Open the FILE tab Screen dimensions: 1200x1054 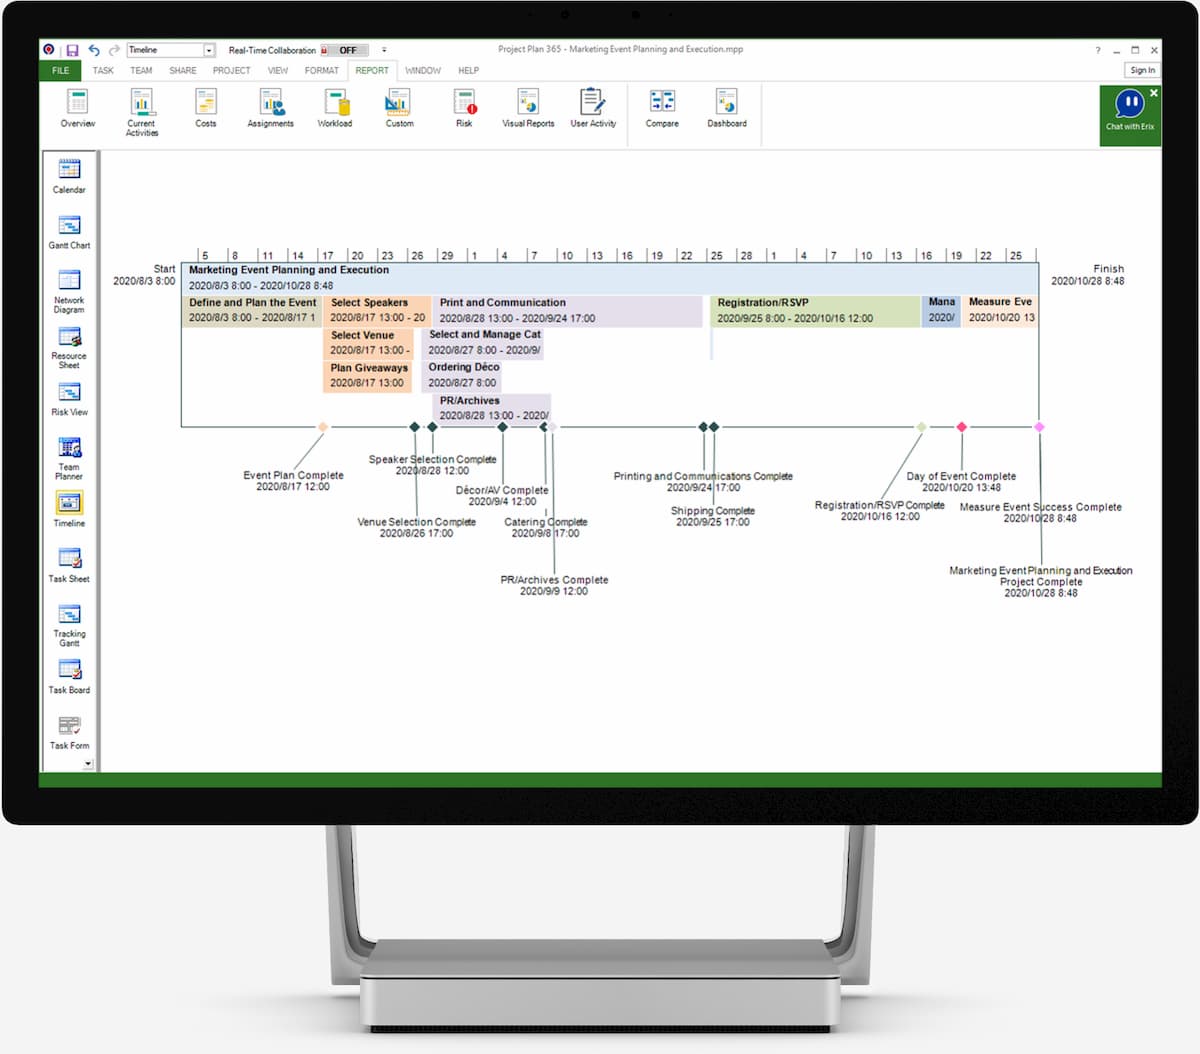(60, 70)
